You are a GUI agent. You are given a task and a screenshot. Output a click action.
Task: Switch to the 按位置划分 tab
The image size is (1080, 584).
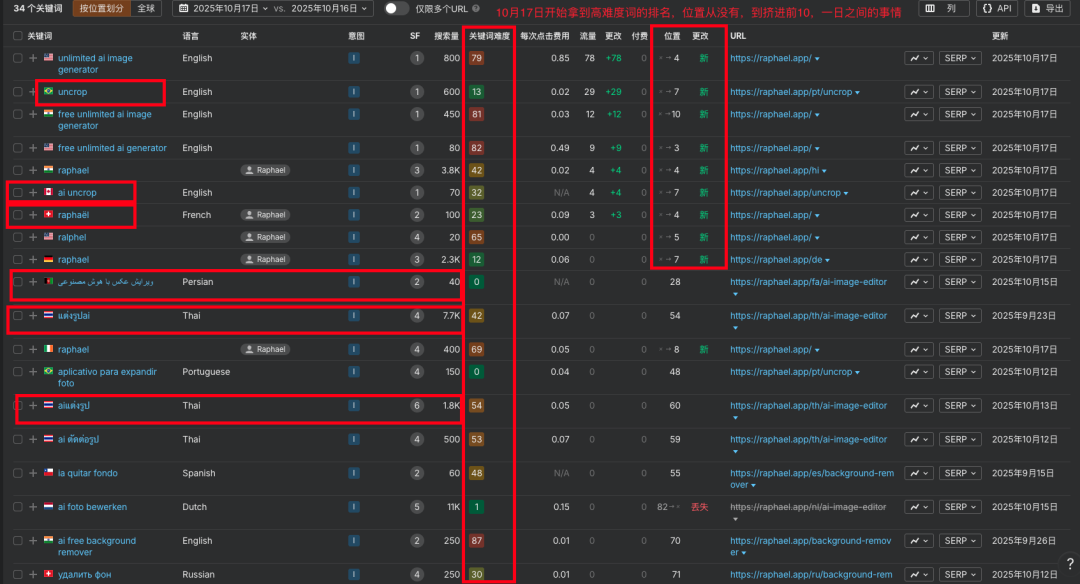click(101, 8)
